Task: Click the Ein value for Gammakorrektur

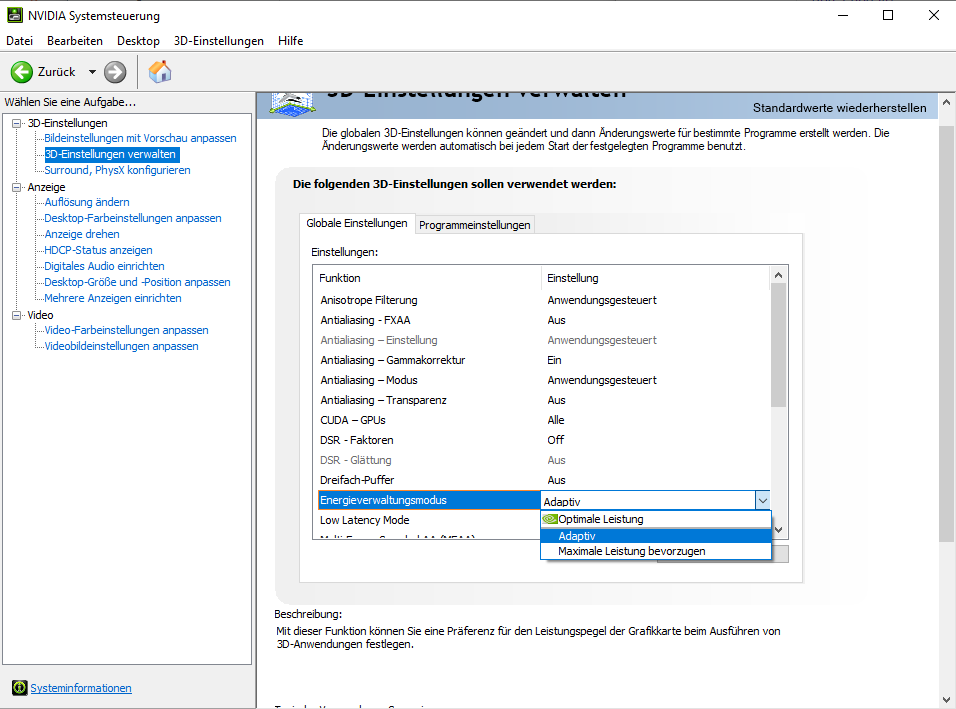Action: click(554, 360)
